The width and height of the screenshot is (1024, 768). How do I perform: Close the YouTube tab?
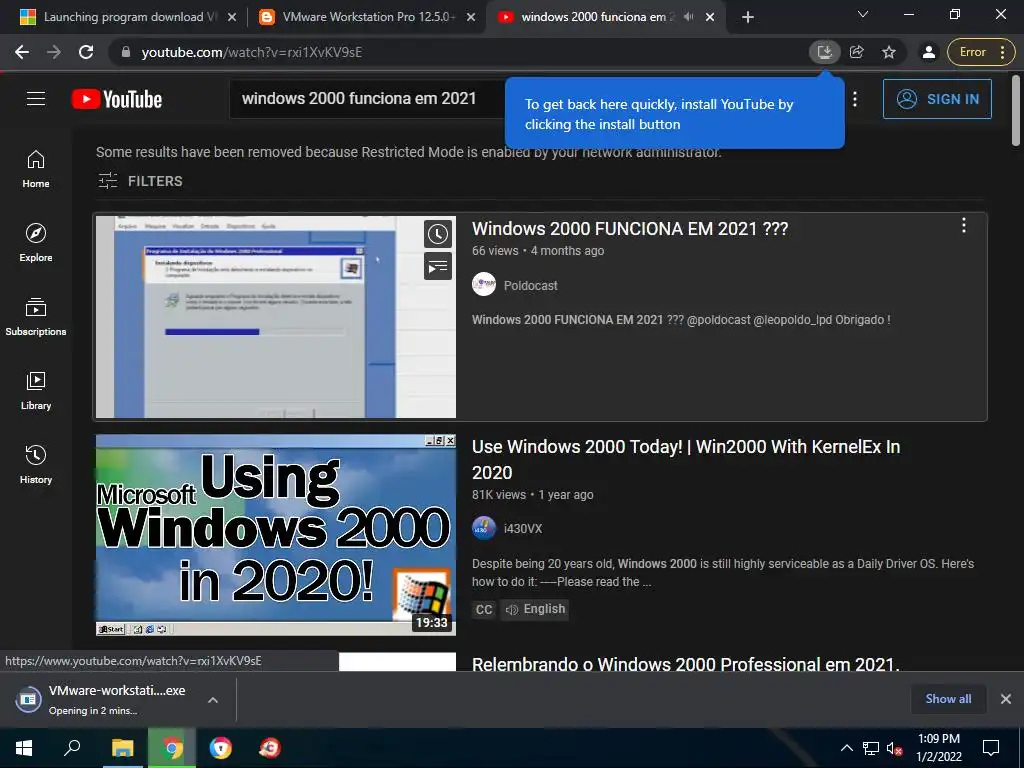click(710, 17)
